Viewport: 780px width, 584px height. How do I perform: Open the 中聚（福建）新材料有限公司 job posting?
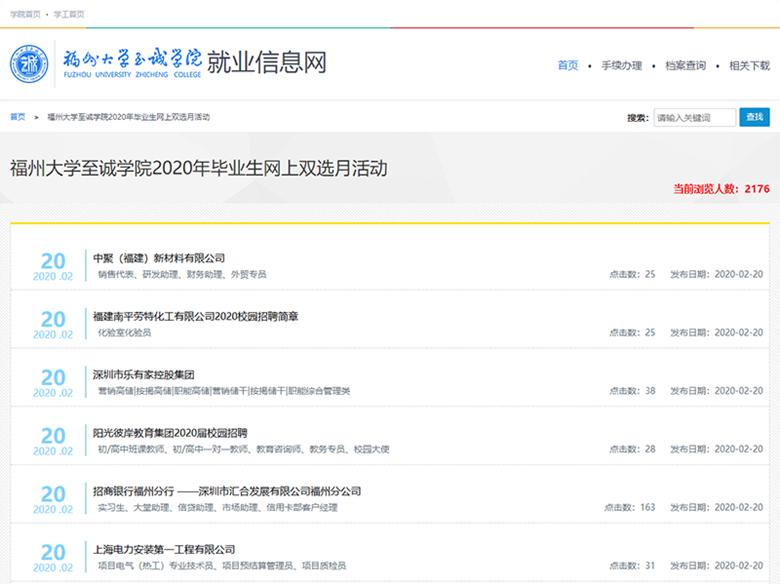coord(159,258)
